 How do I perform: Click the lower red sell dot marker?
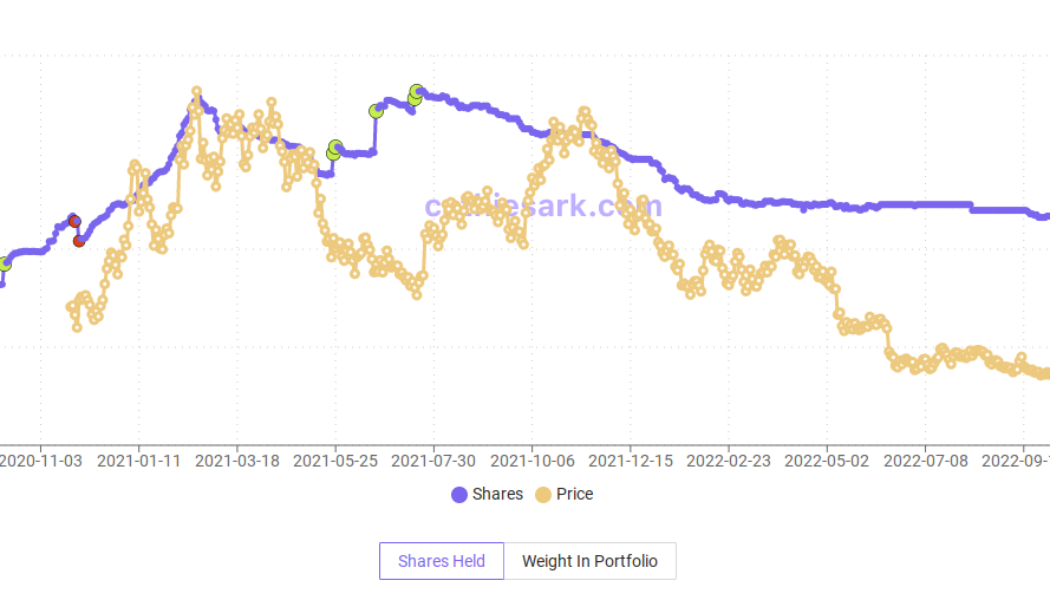(x=79, y=241)
